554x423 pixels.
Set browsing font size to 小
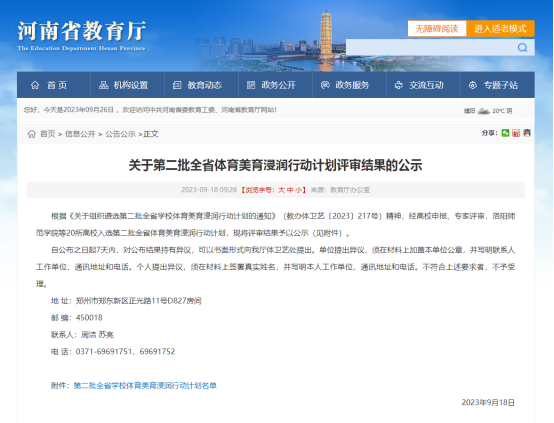tap(299, 190)
